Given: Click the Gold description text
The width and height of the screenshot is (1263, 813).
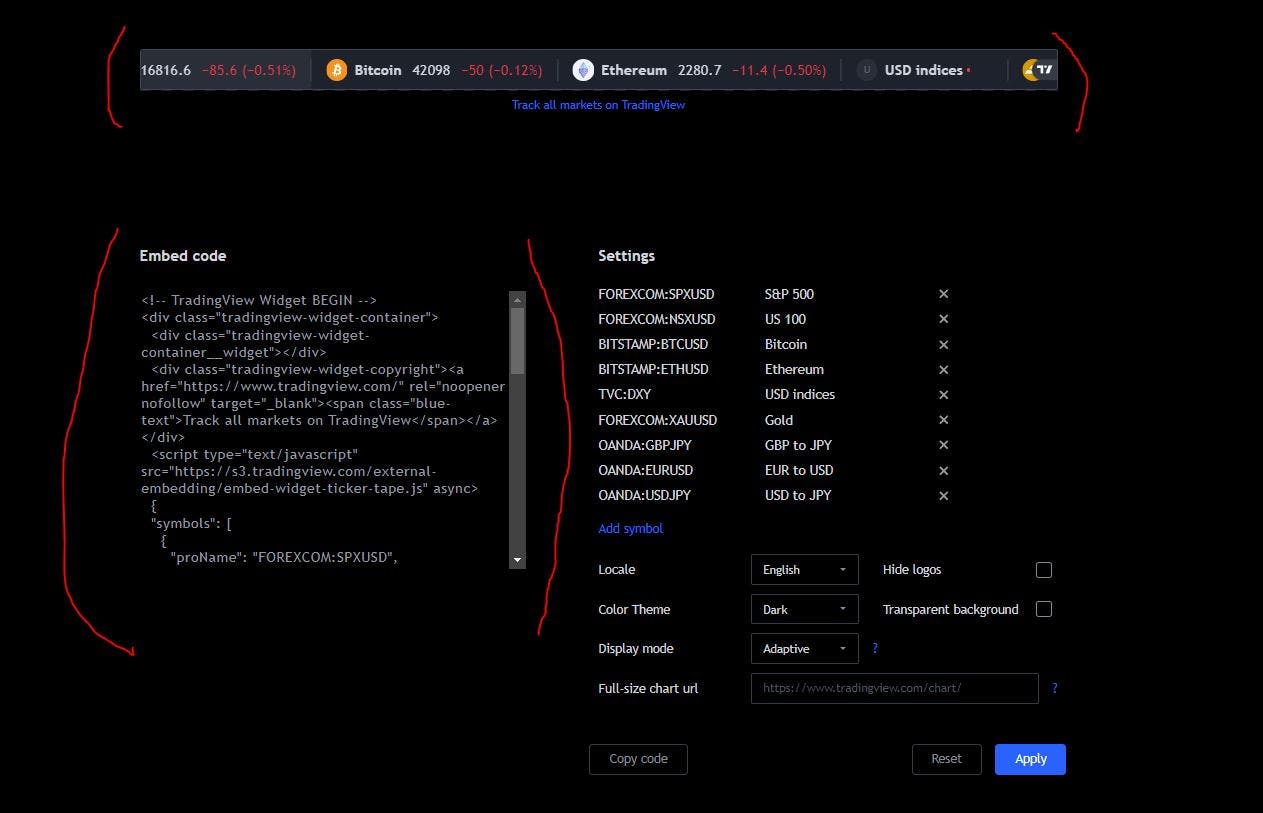Looking at the screenshot, I should tap(779, 420).
